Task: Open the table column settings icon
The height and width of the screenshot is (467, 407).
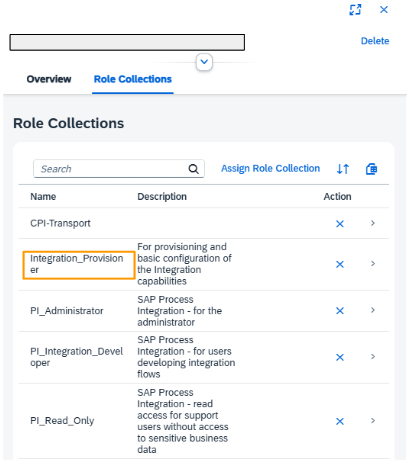Action: (x=371, y=169)
